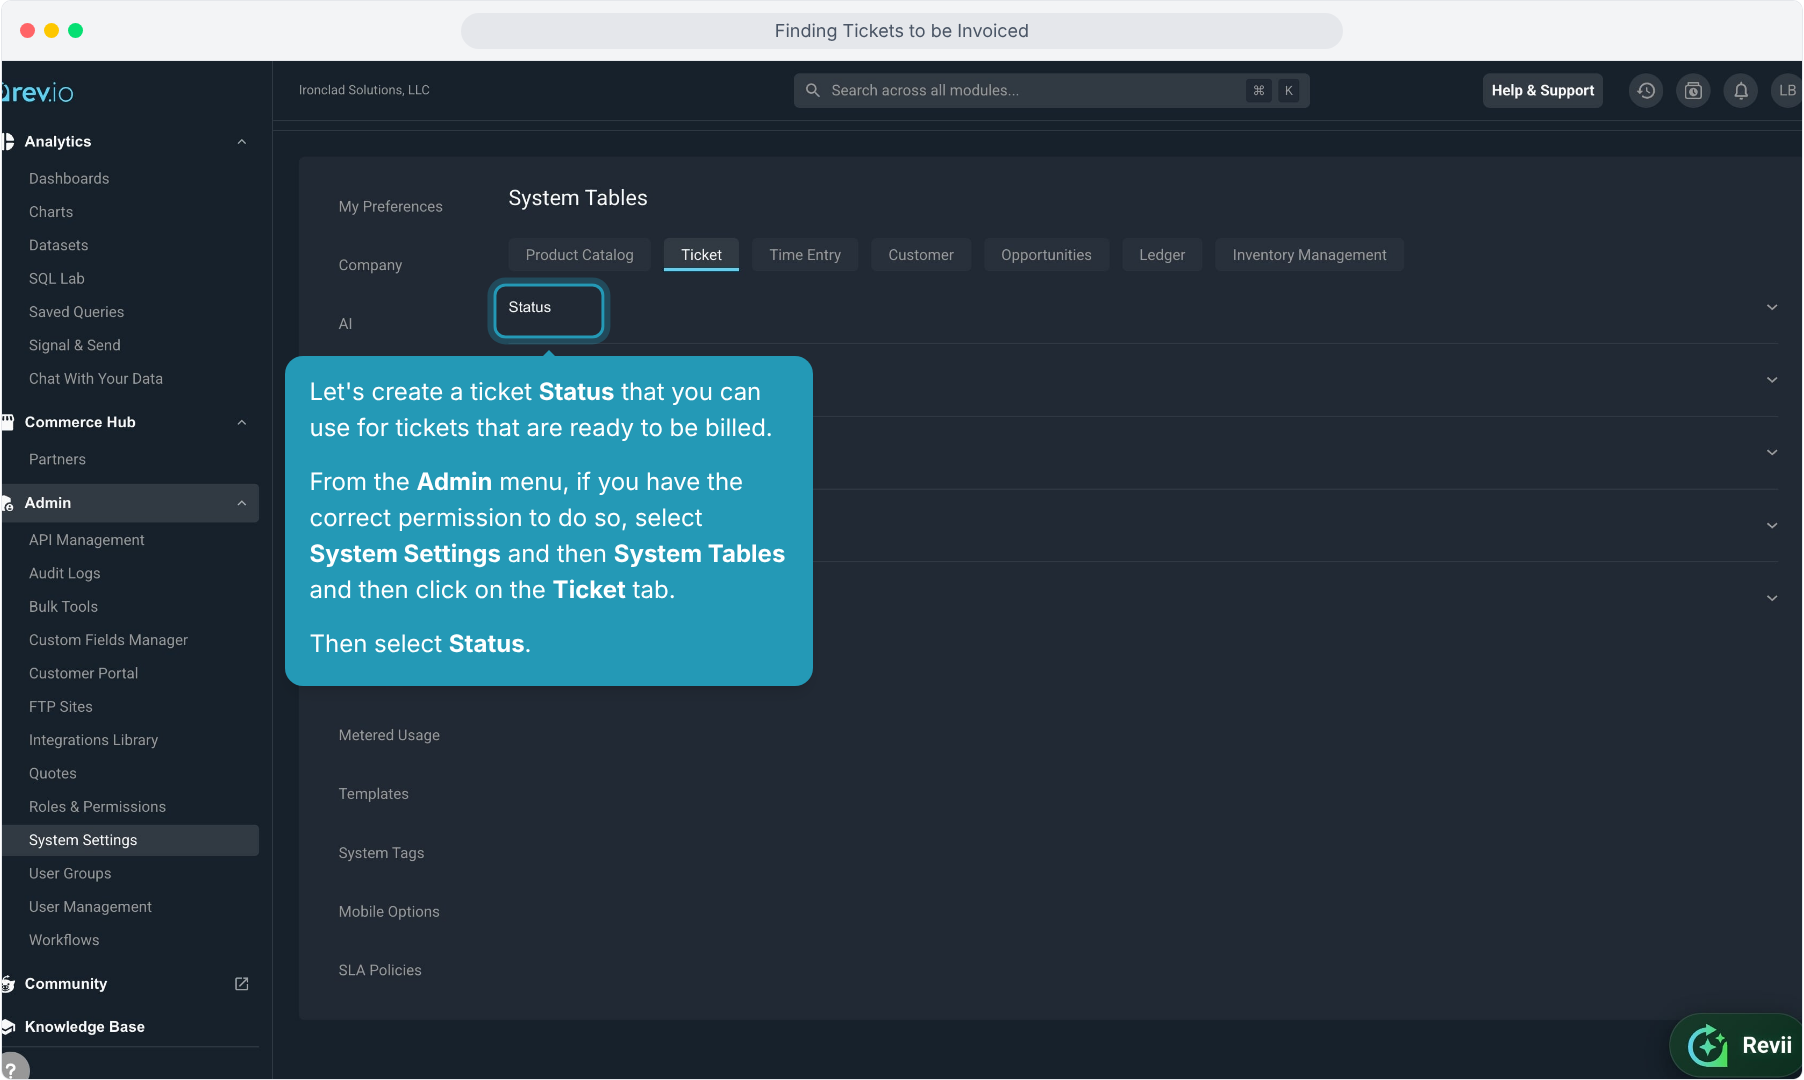Viewport: 1804px width, 1080px height.
Task: Open Community external link icon
Action: point(241,984)
